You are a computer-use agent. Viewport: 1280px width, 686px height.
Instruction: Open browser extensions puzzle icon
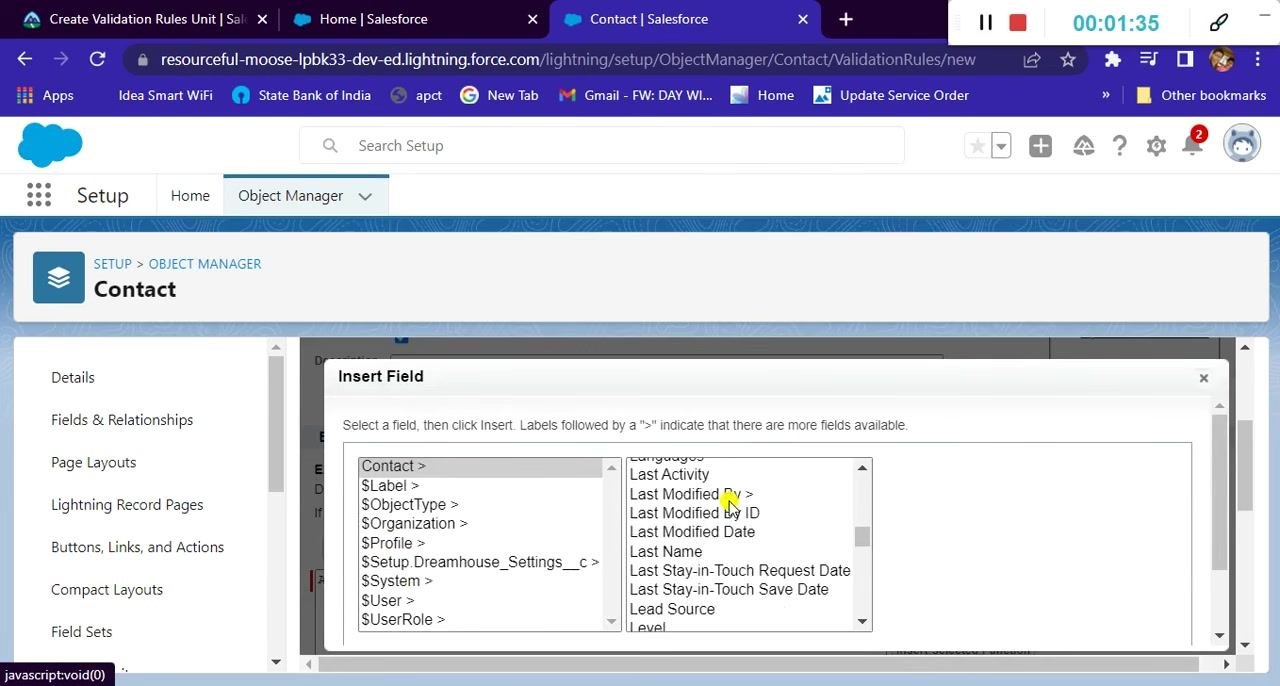[1113, 59]
